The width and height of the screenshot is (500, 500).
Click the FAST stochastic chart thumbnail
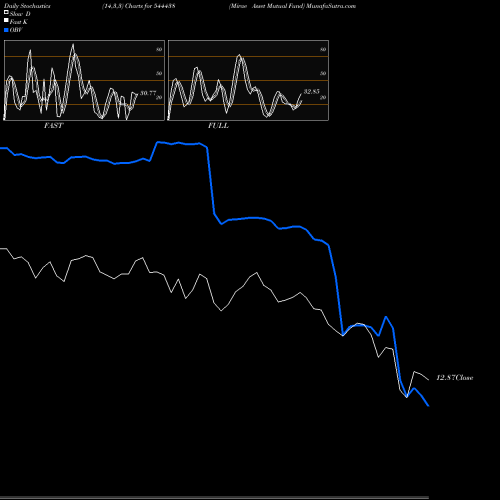point(84,80)
